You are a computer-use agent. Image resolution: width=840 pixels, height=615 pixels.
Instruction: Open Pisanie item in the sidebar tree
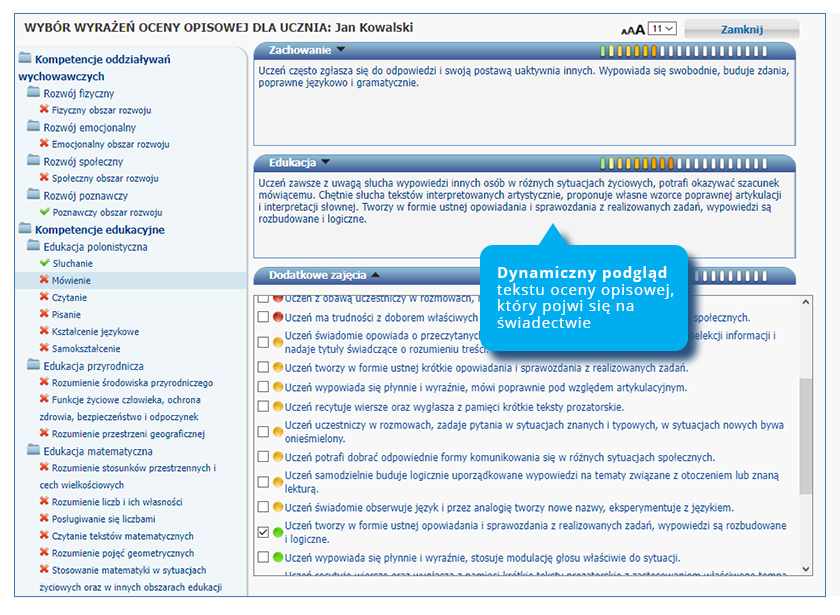[68, 314]
